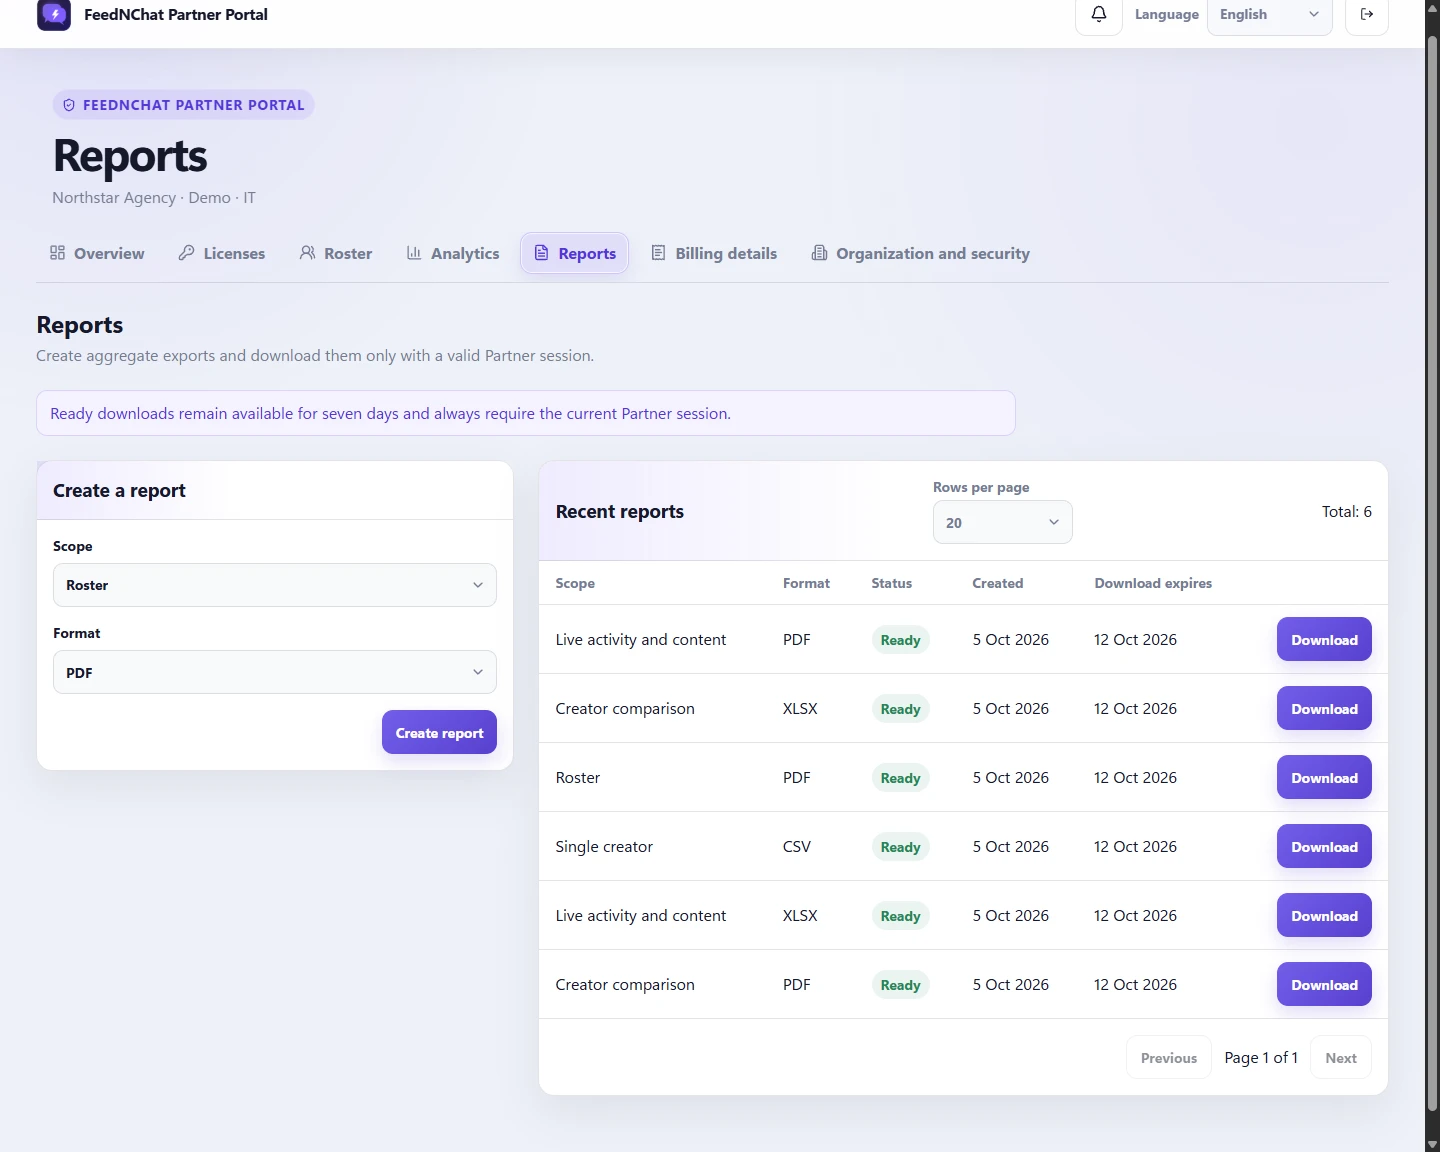
Task: Click the 'Single creator' scope cell
Action: (604, 847)
